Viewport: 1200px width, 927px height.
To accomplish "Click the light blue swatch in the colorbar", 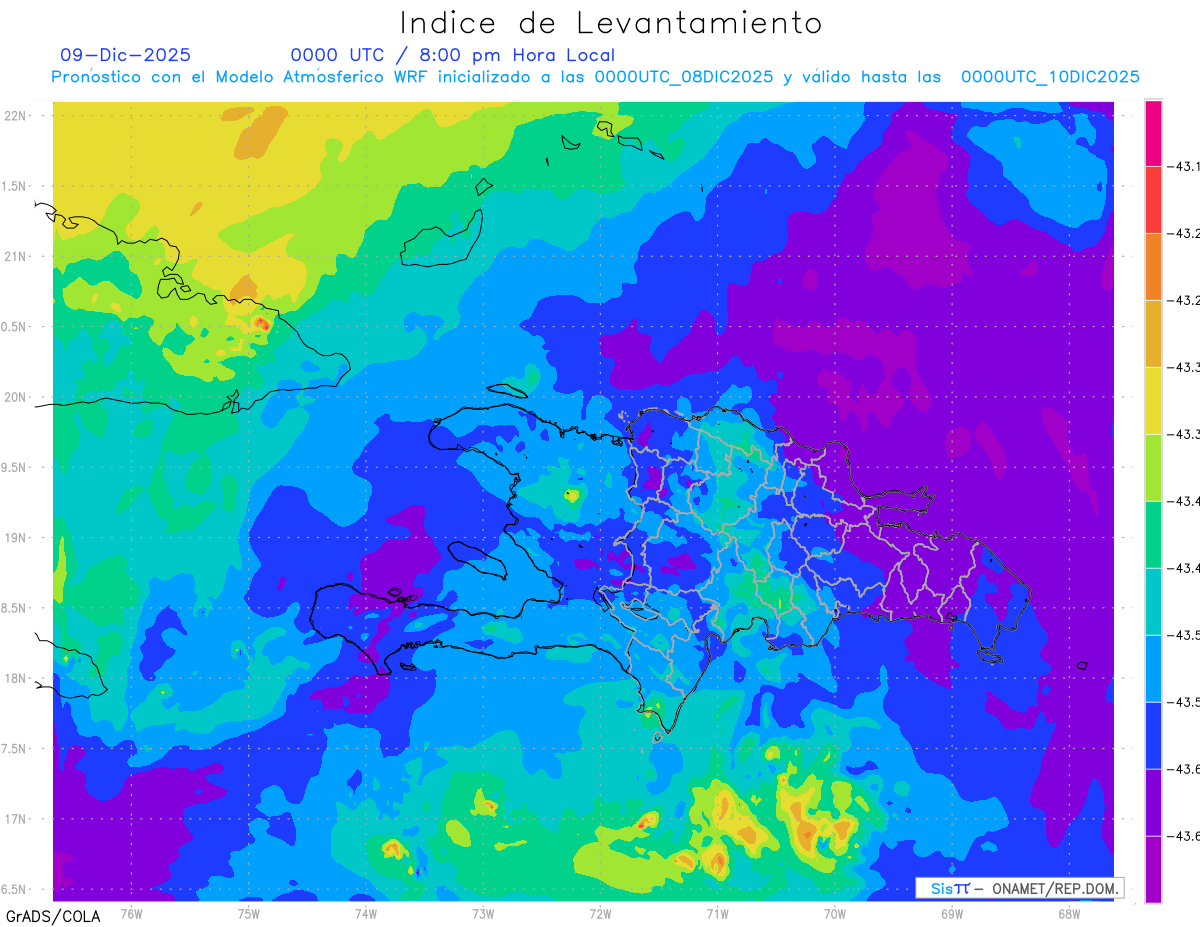I will (x=1153, y=669).
